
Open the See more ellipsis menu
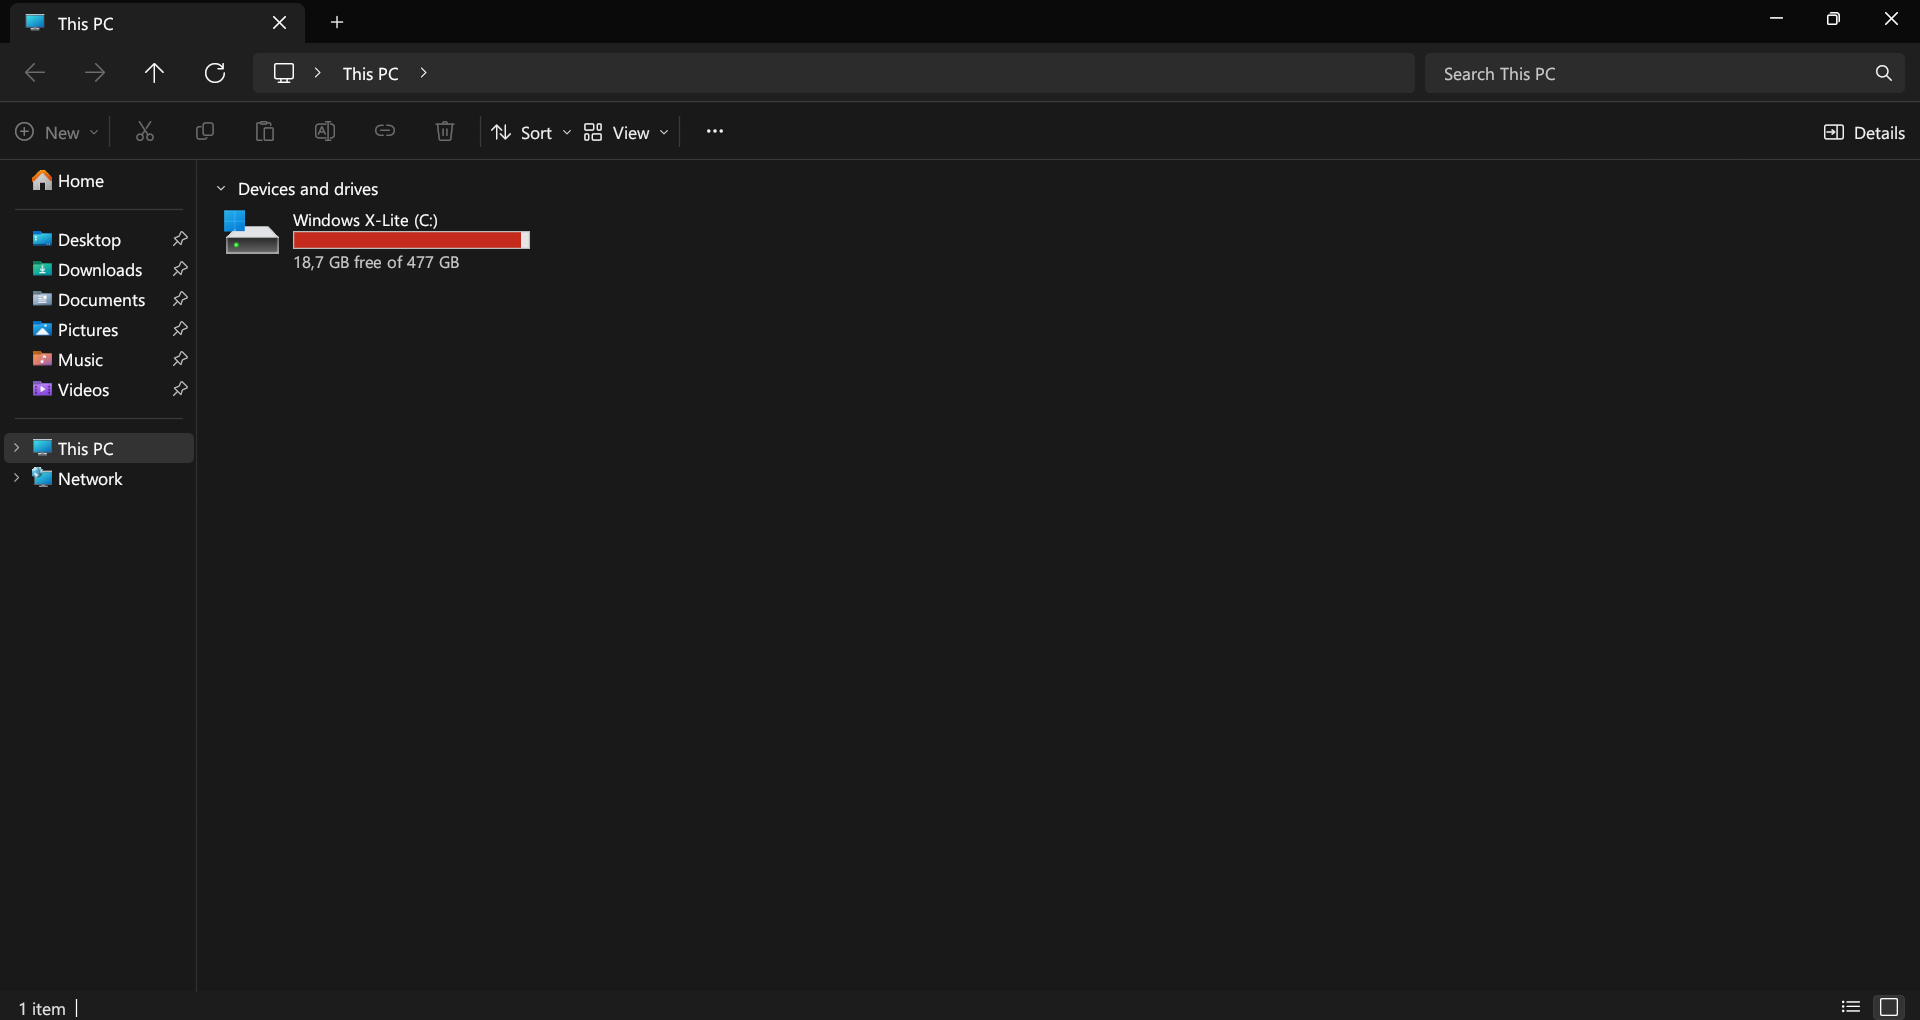tap(714, 132)
